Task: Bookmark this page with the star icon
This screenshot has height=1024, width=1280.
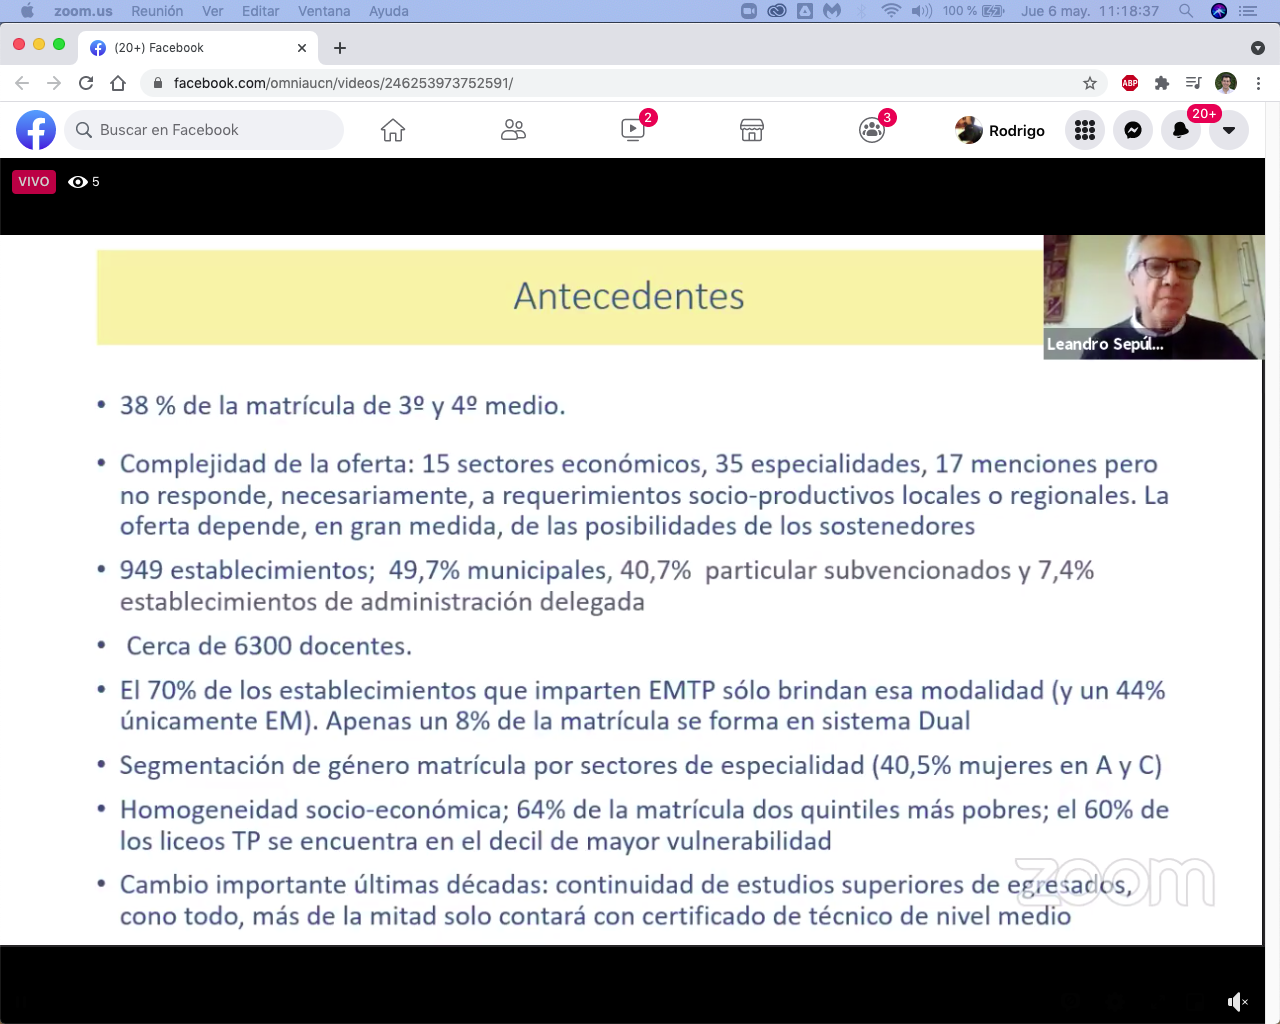Action: [1090, 83]
